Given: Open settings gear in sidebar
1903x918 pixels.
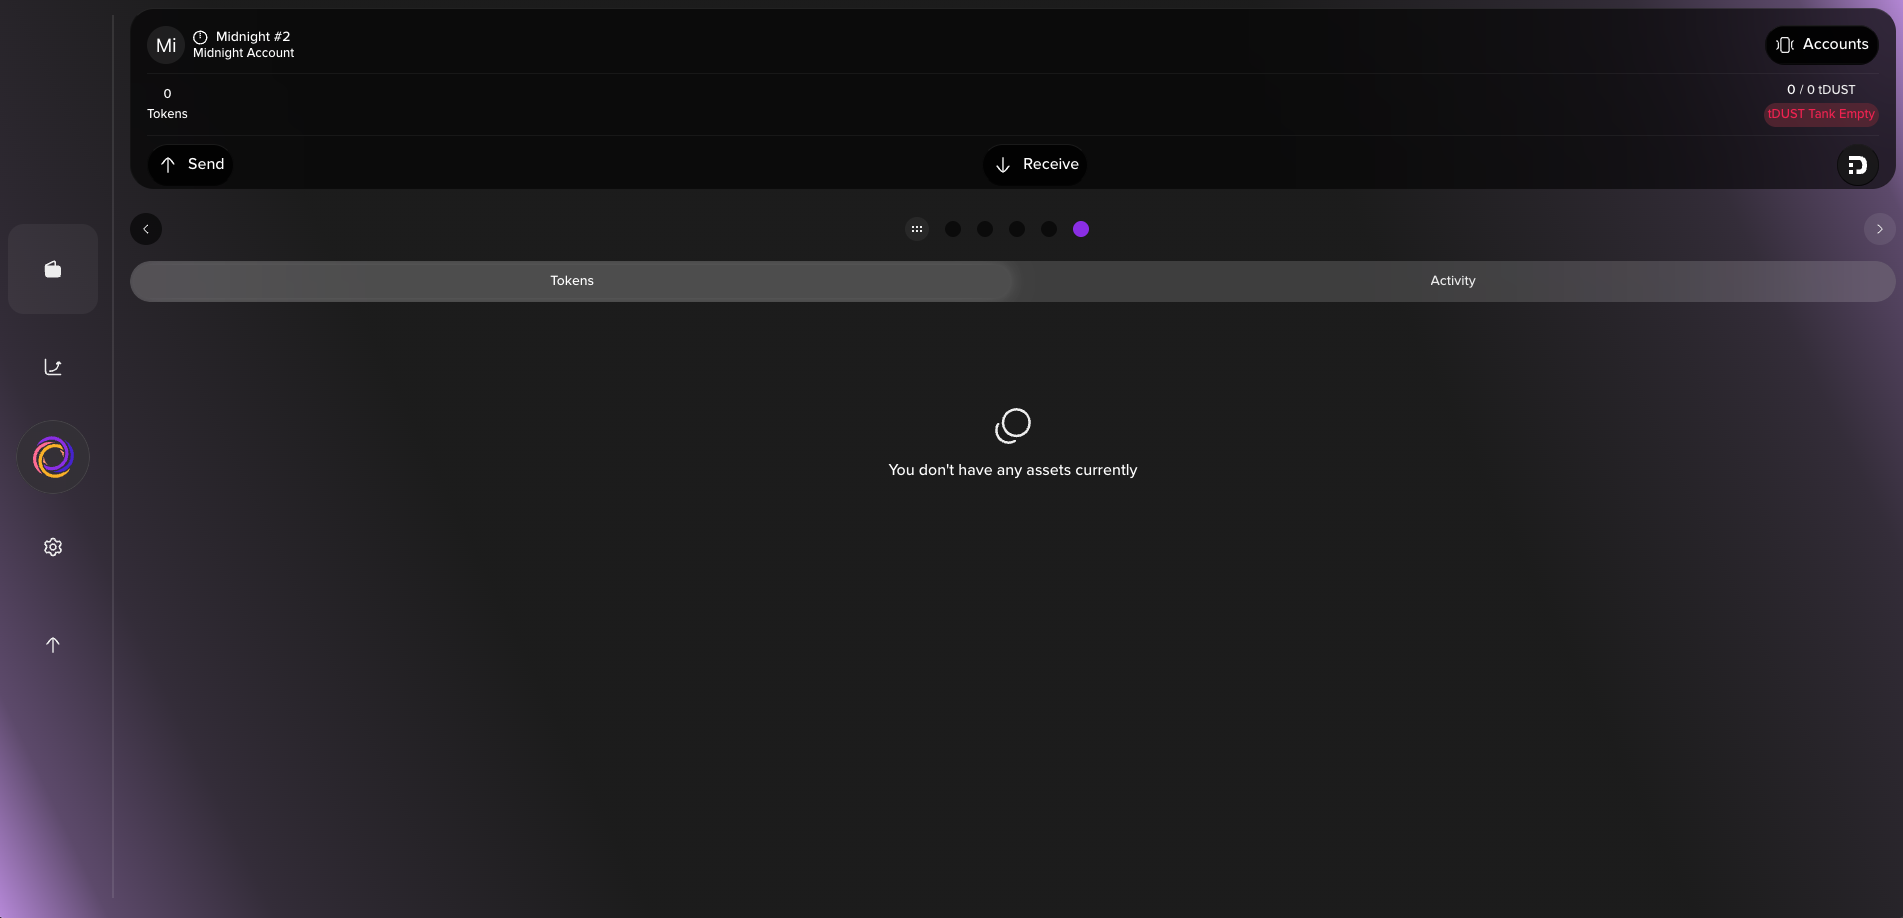Looking at the screenshot, I should click(53, 547).
